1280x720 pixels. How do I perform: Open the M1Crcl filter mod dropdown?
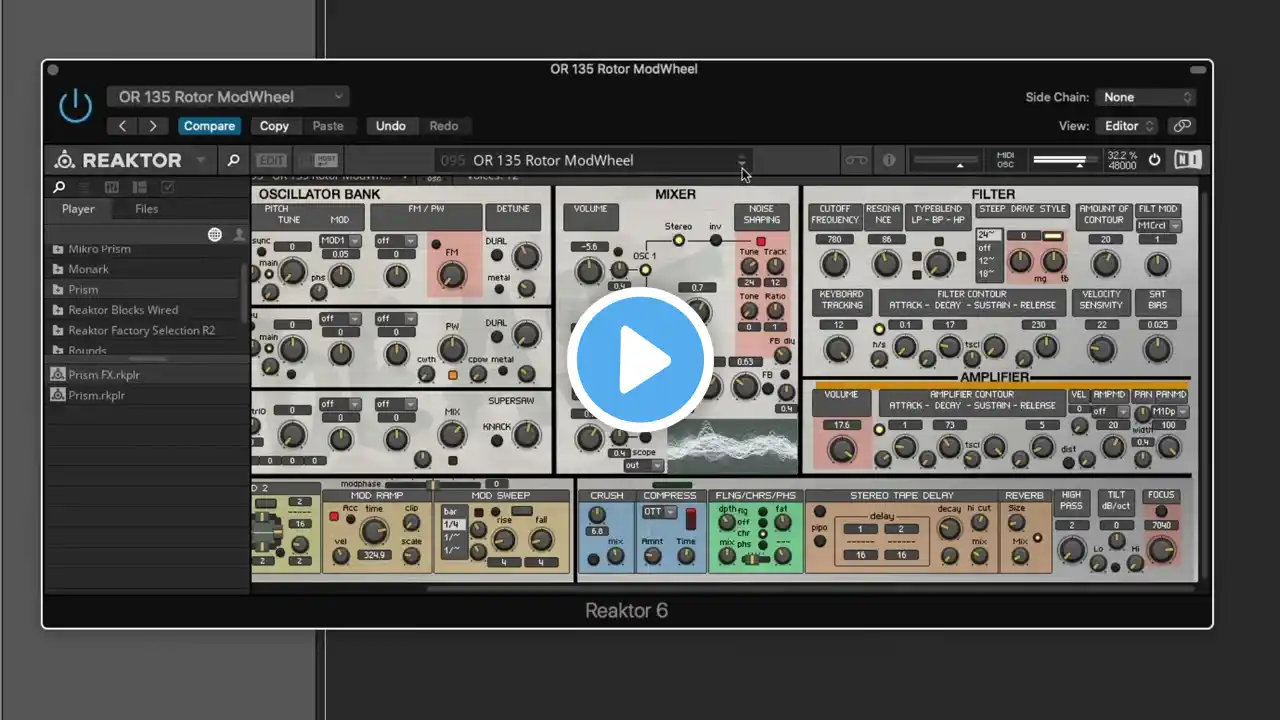coord(1159,226)
